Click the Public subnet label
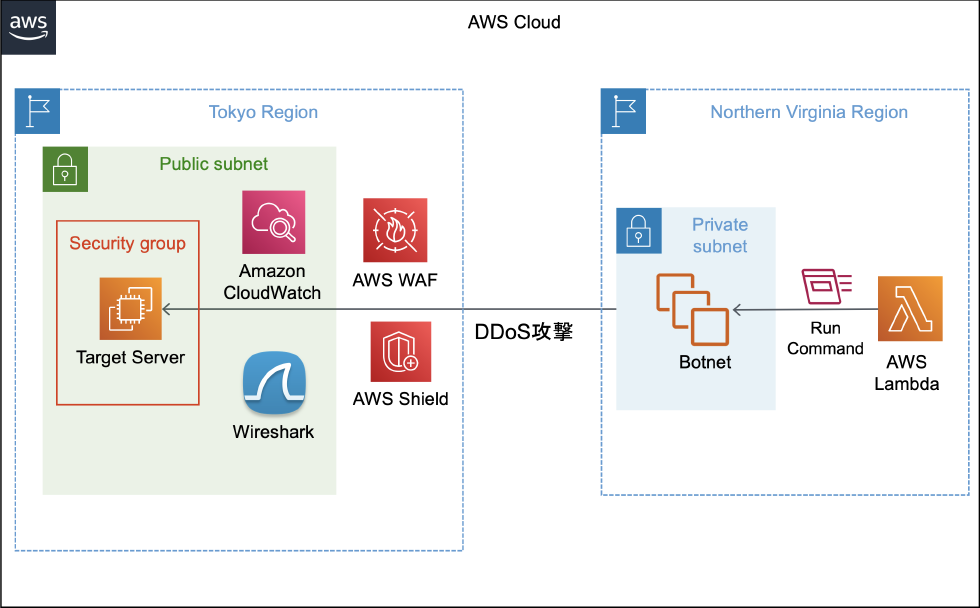 214,164
